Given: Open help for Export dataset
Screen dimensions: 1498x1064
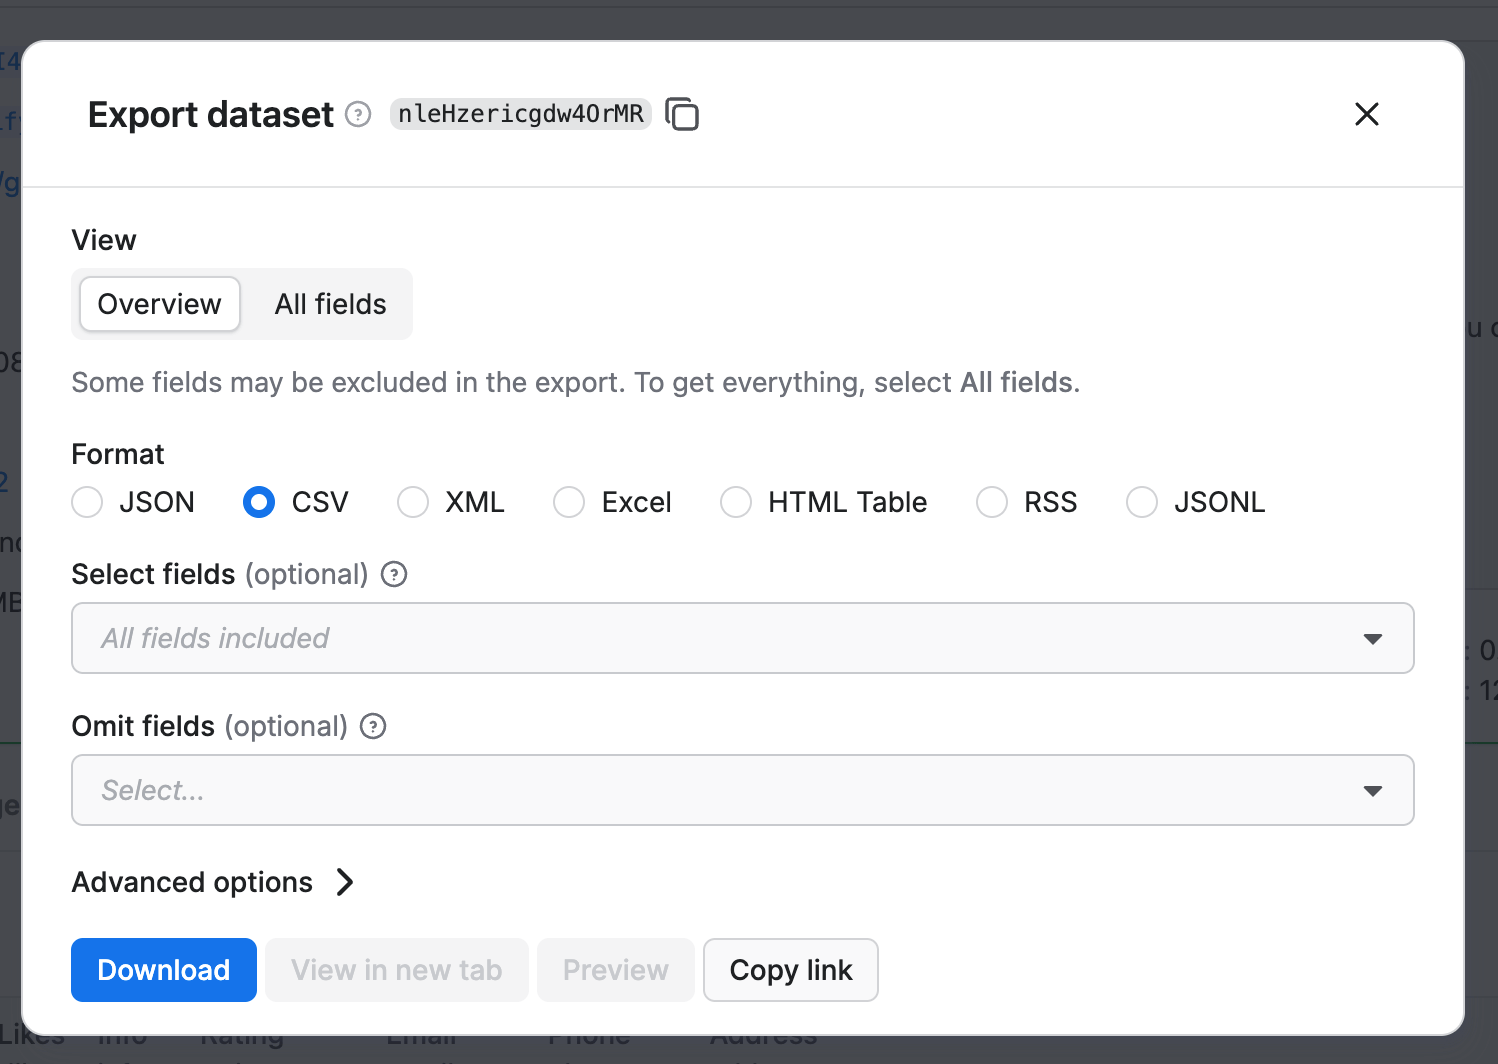Looking at the screenshot, I should pos(357,114).
